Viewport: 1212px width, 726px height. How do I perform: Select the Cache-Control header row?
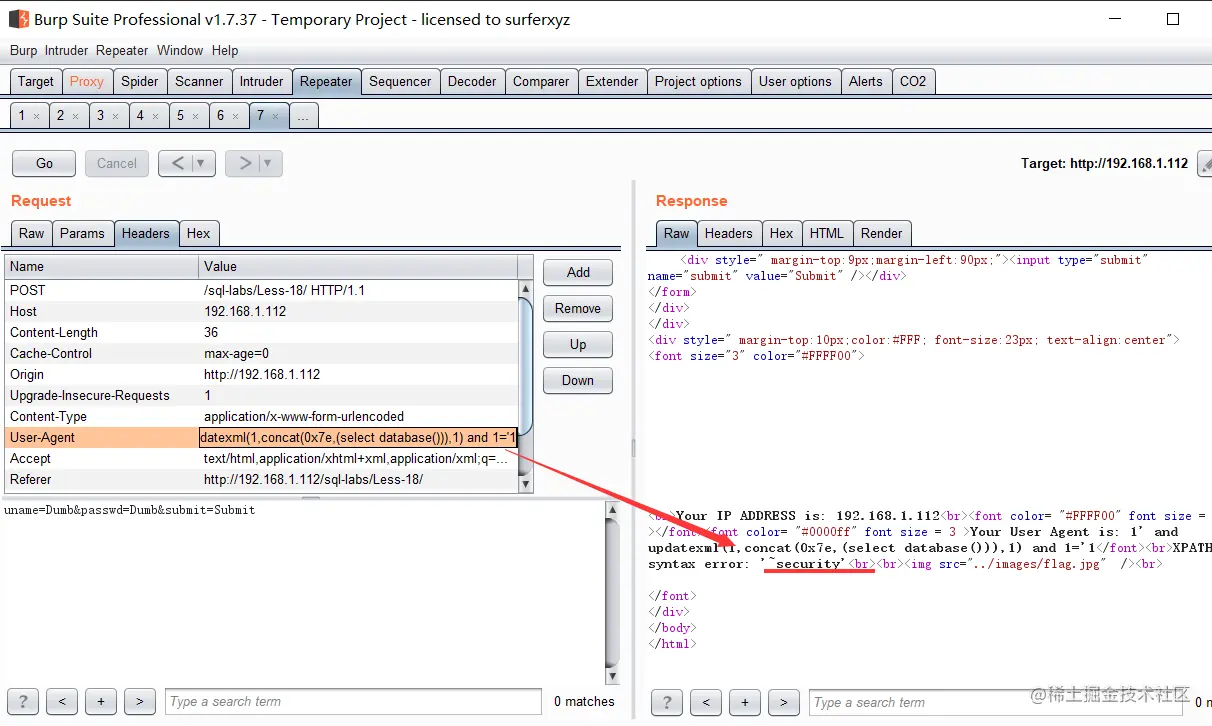pyautogui.click(x=261, y=353)
